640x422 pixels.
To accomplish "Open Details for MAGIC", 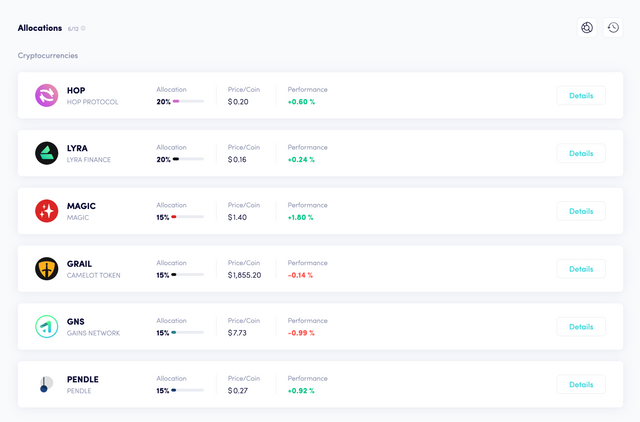I will 581,211.
